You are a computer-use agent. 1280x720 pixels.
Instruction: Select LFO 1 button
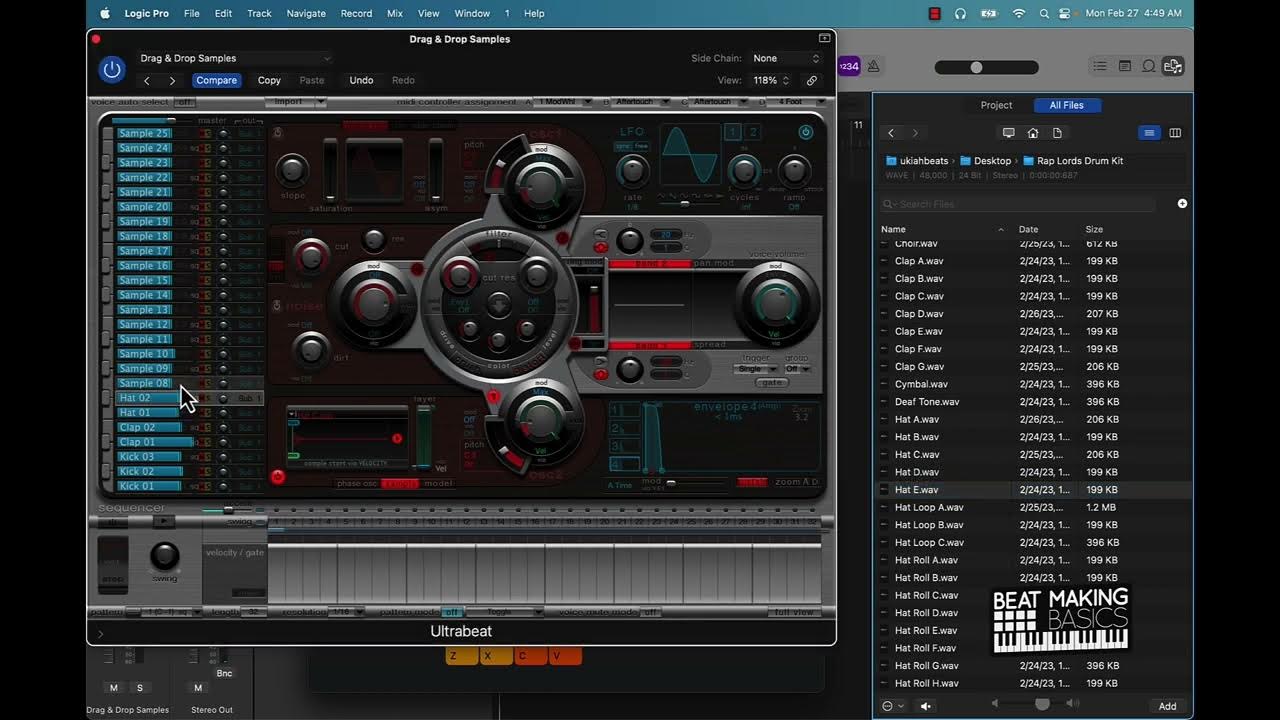[x=734, y=132]
